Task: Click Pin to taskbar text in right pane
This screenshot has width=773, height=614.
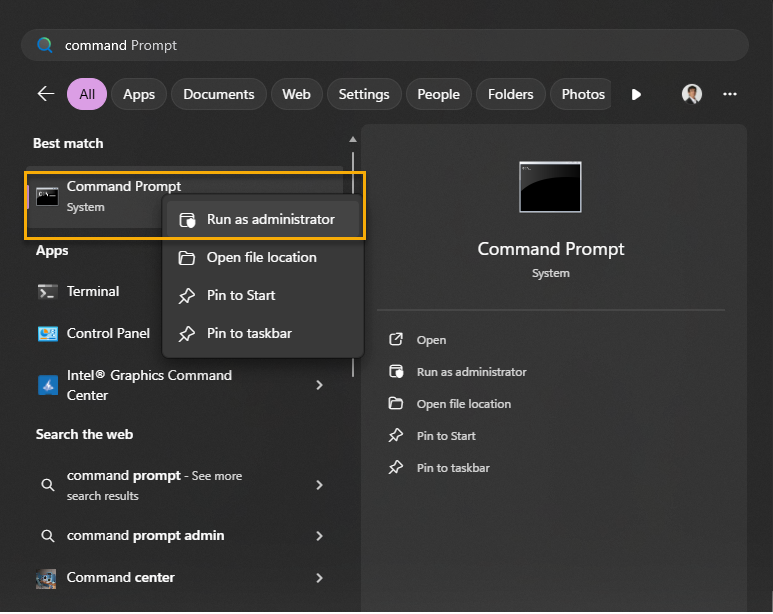Action: [453, 469]
